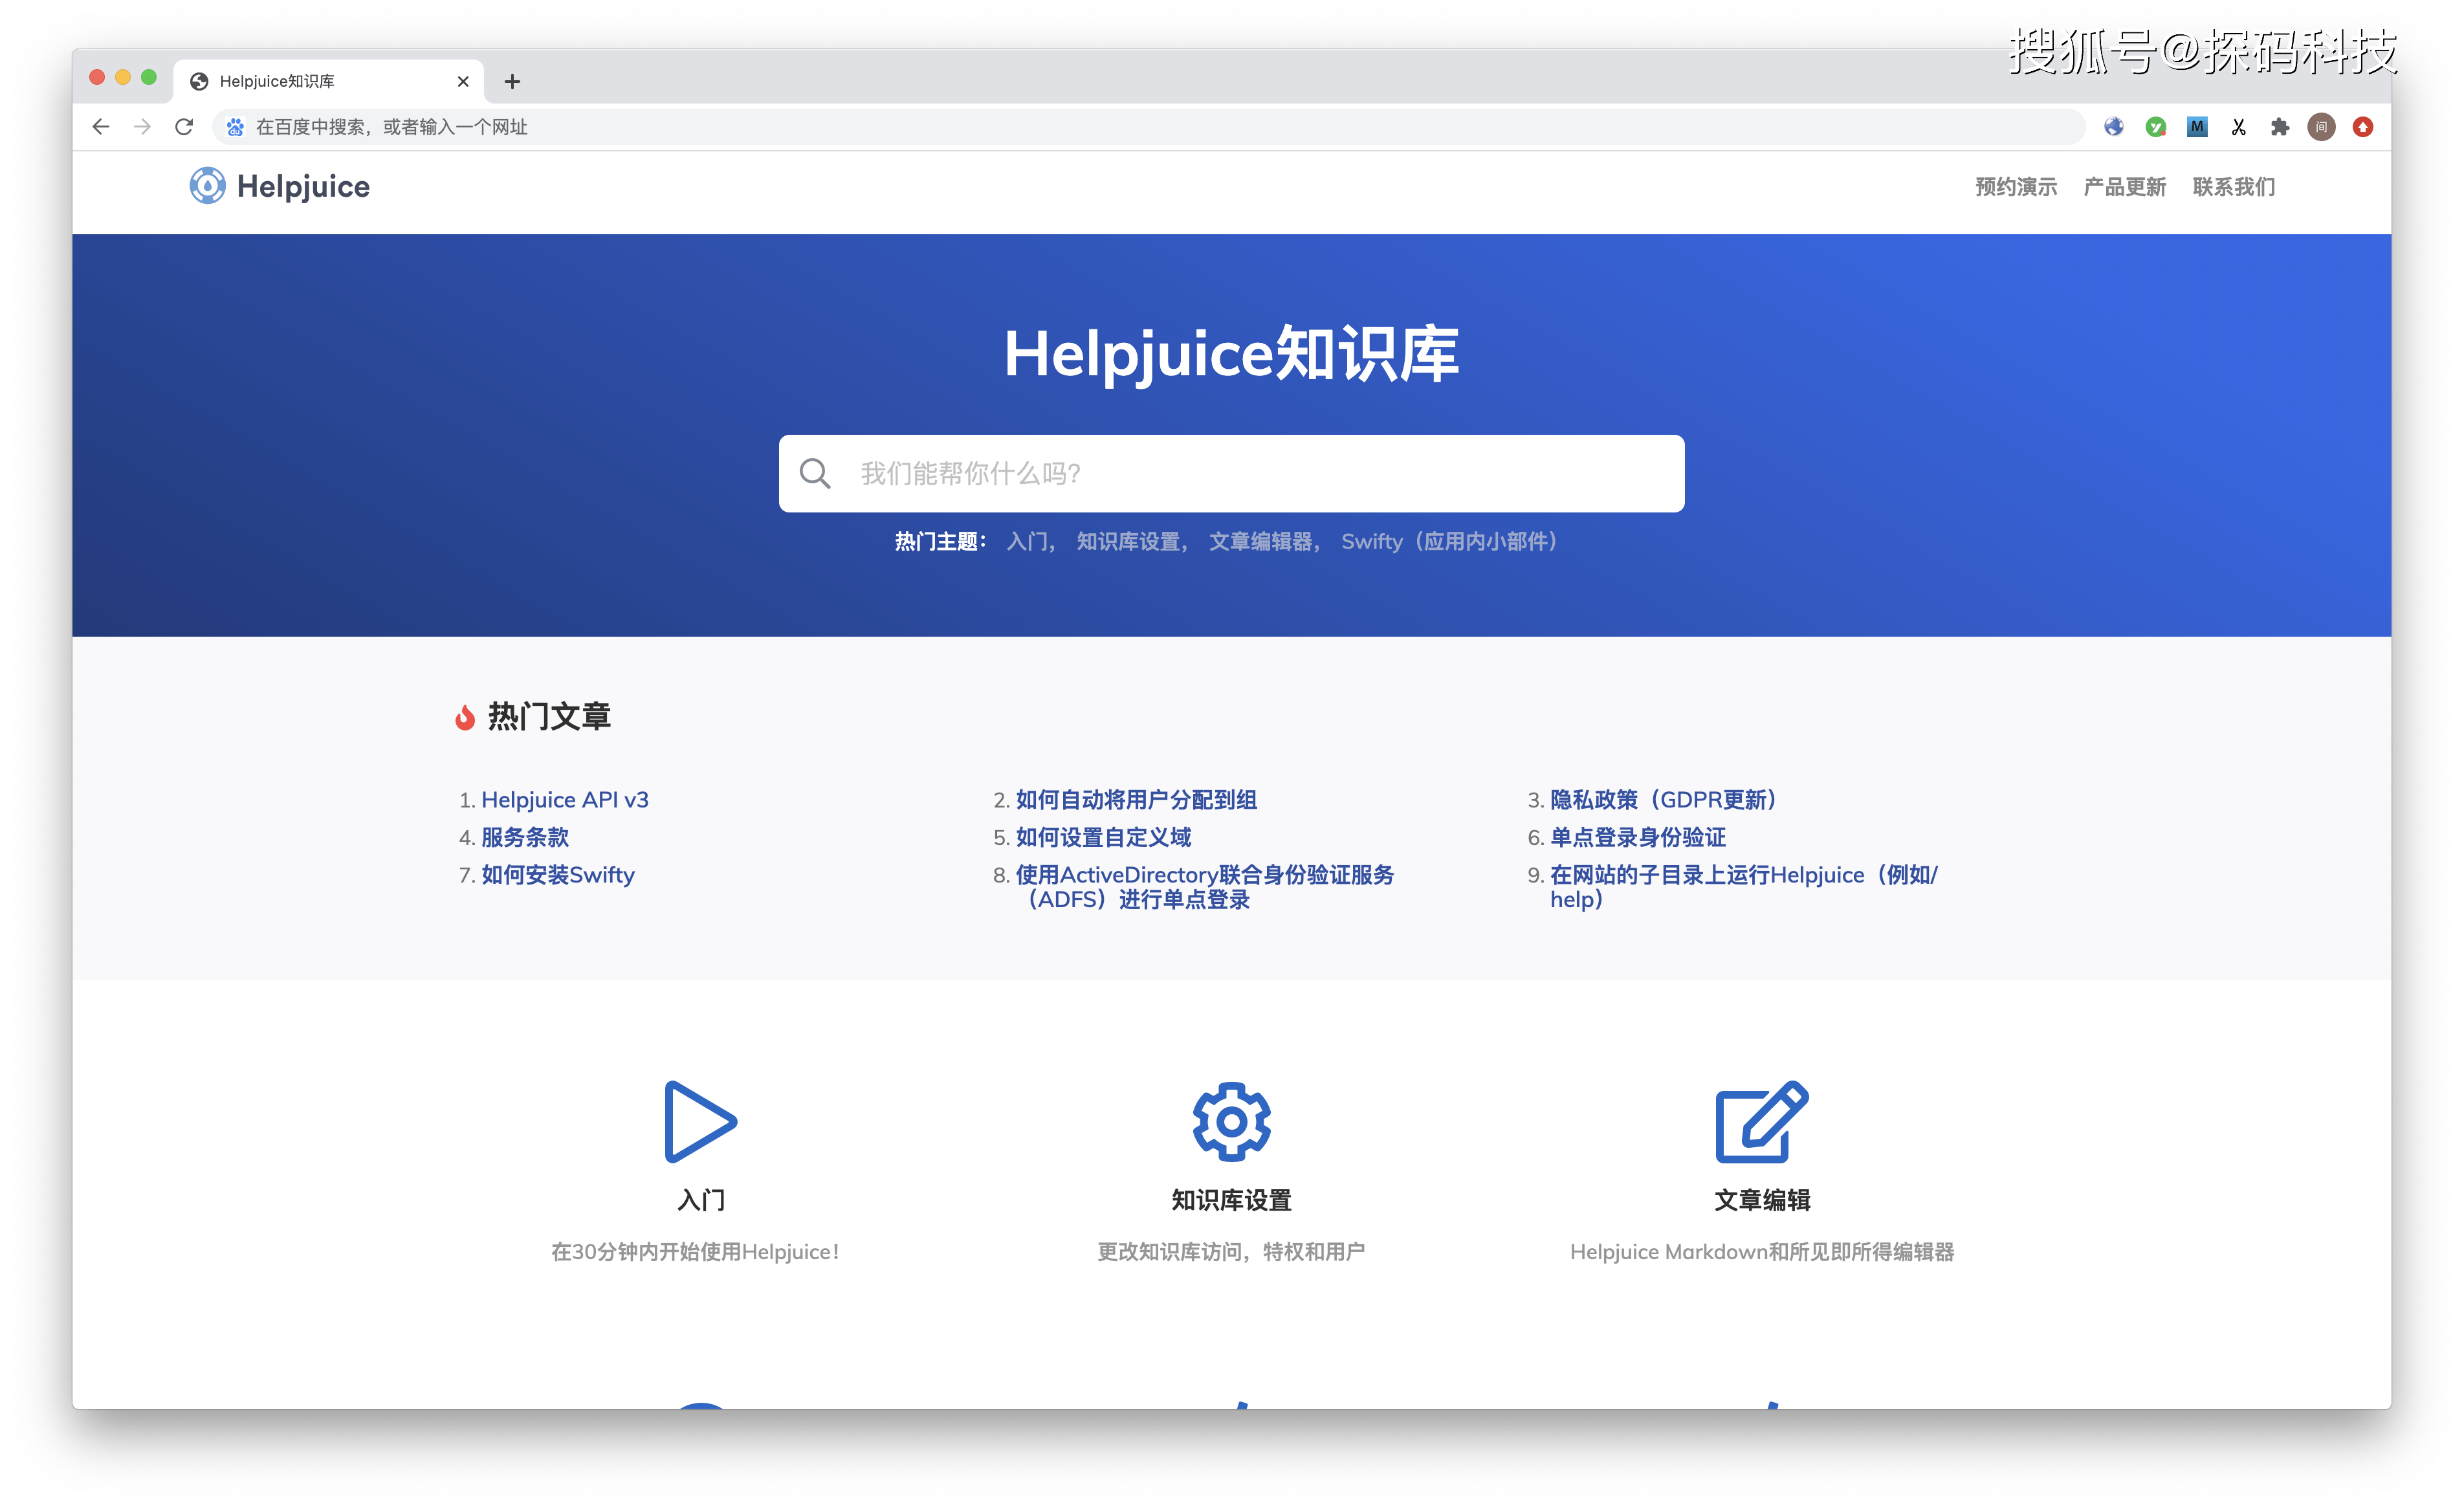The width and height of the screenshot is (2464, 1505).
Task: Reload the page with refresh icon
Action: [184, 127]
